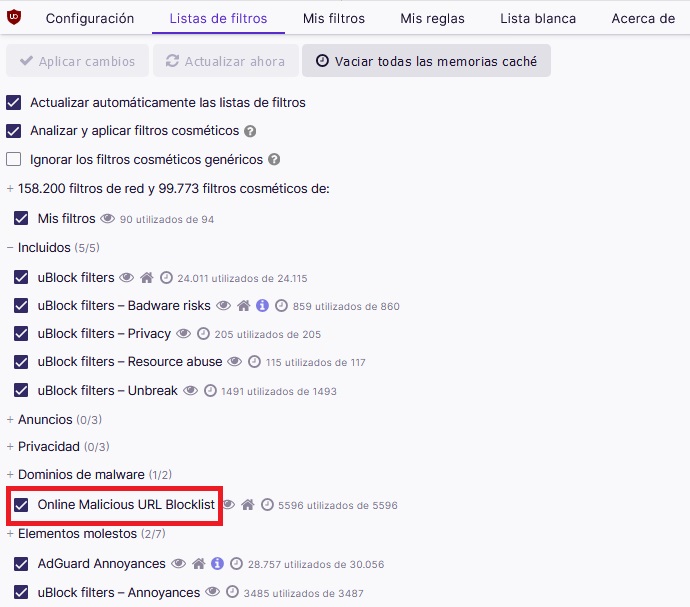Viewport: 690px width, 607px height.
Task: Uncheck uBlock filters – Badware risks
Action: [x=21, y=305]
